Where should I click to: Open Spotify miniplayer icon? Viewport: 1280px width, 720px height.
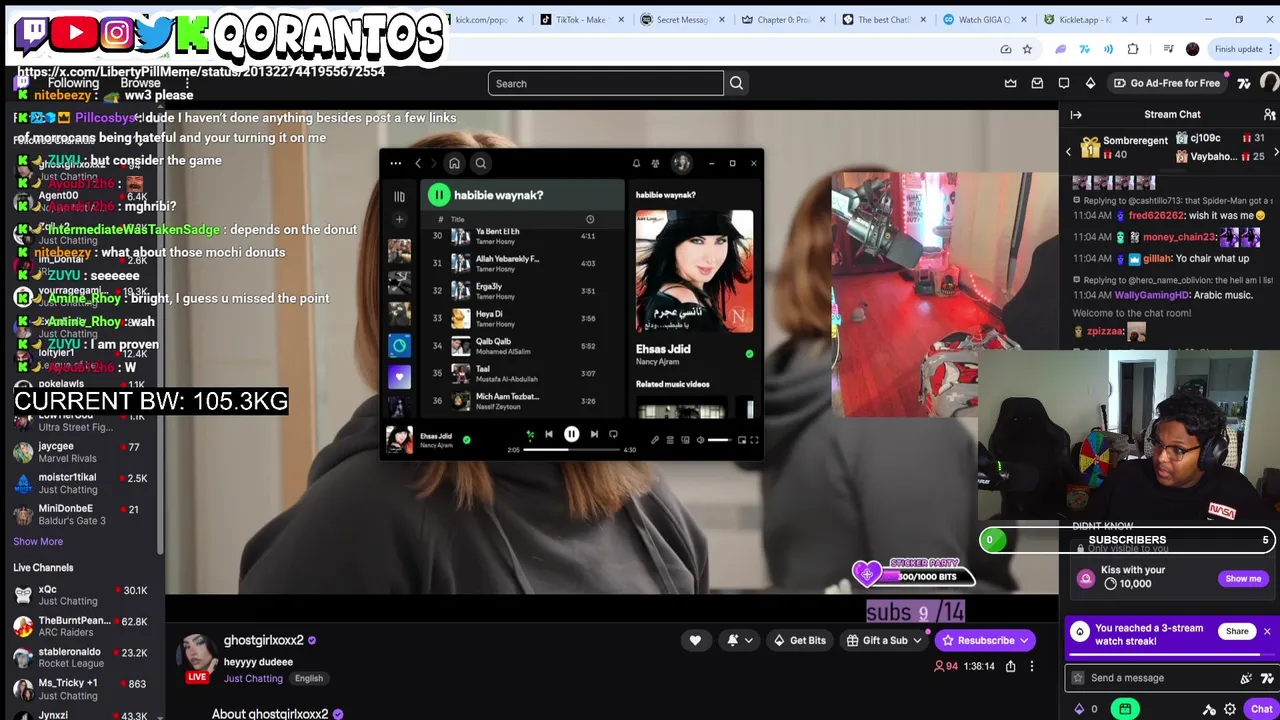tap(741, 440)
